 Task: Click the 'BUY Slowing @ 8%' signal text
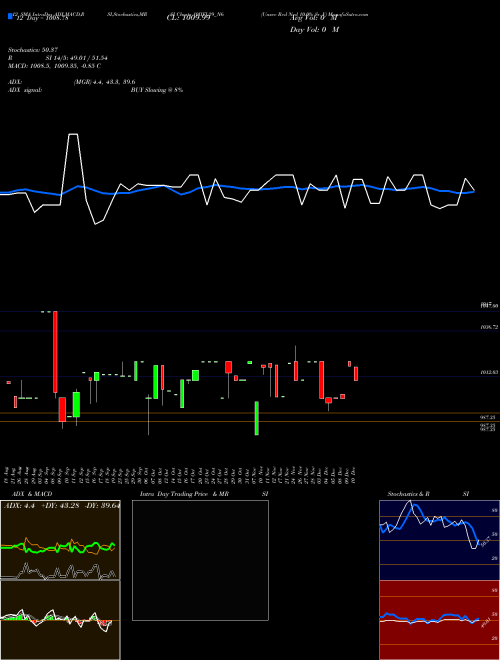pos(157,90)
